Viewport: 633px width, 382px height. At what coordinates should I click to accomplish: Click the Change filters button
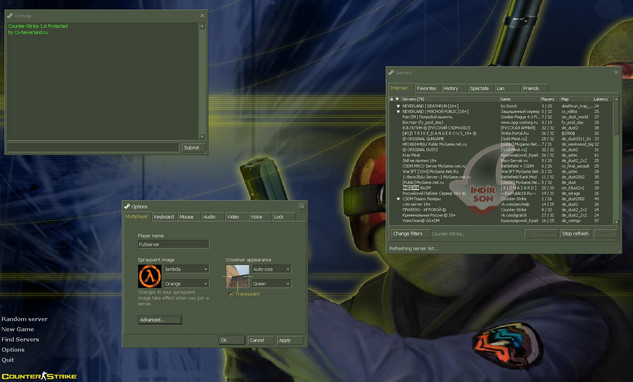tap(408, 233)
